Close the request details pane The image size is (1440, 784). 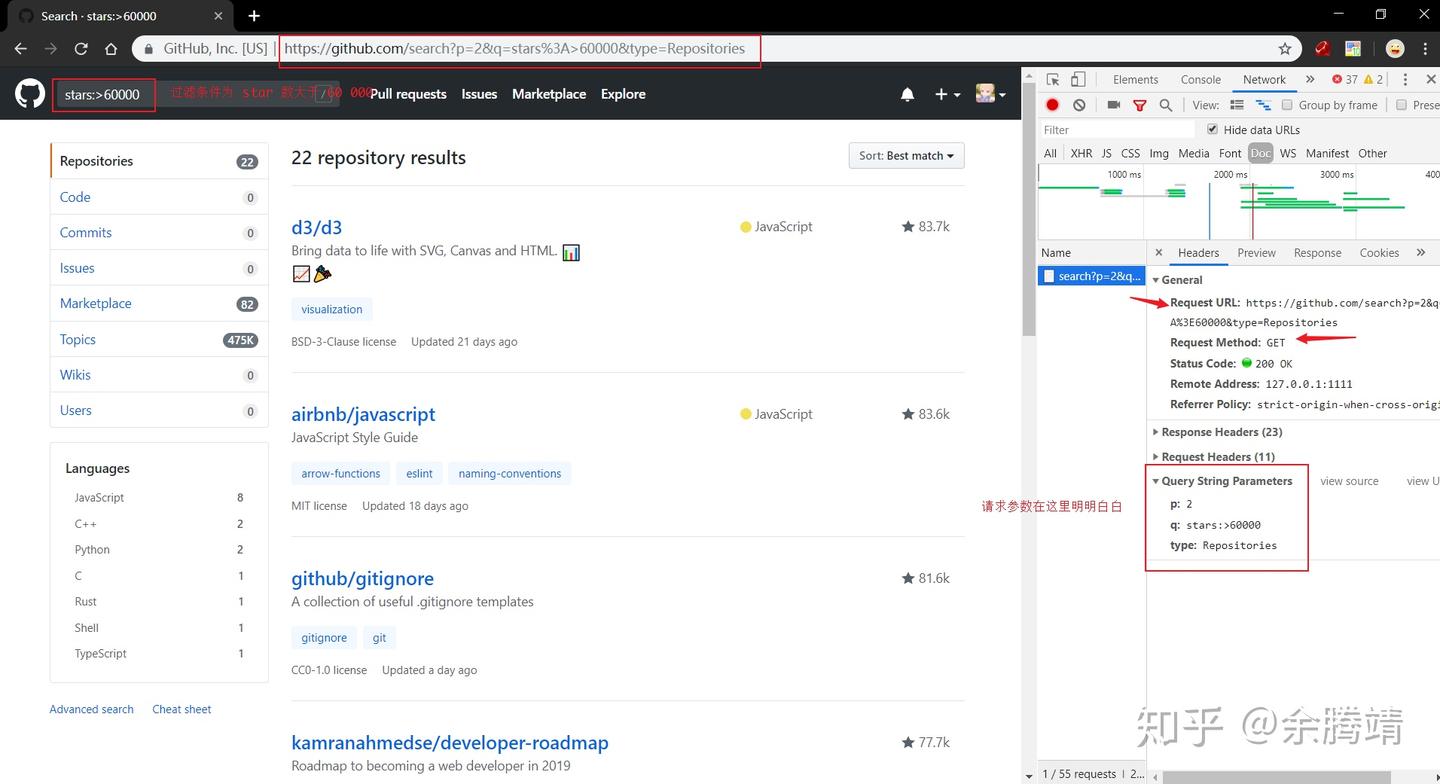1159,253
